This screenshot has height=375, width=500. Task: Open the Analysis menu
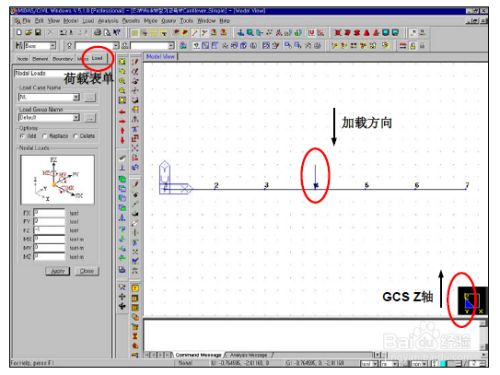click(108, 21)
